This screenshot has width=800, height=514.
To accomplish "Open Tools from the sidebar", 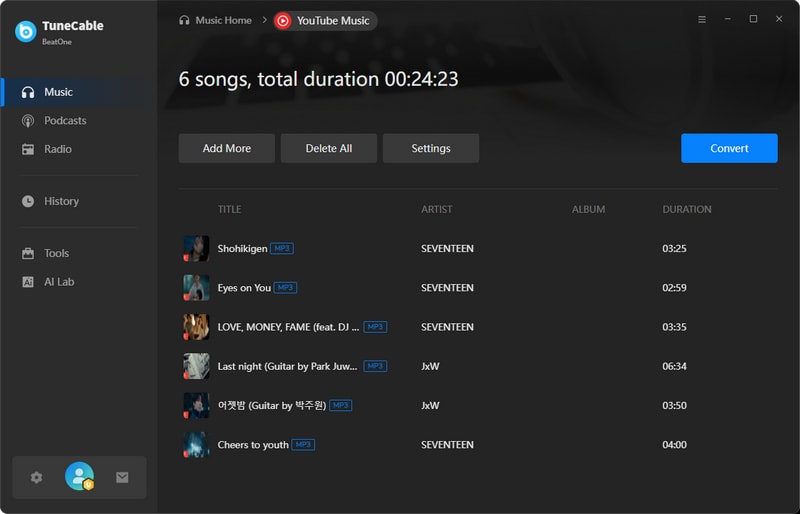I will point(56,254).
